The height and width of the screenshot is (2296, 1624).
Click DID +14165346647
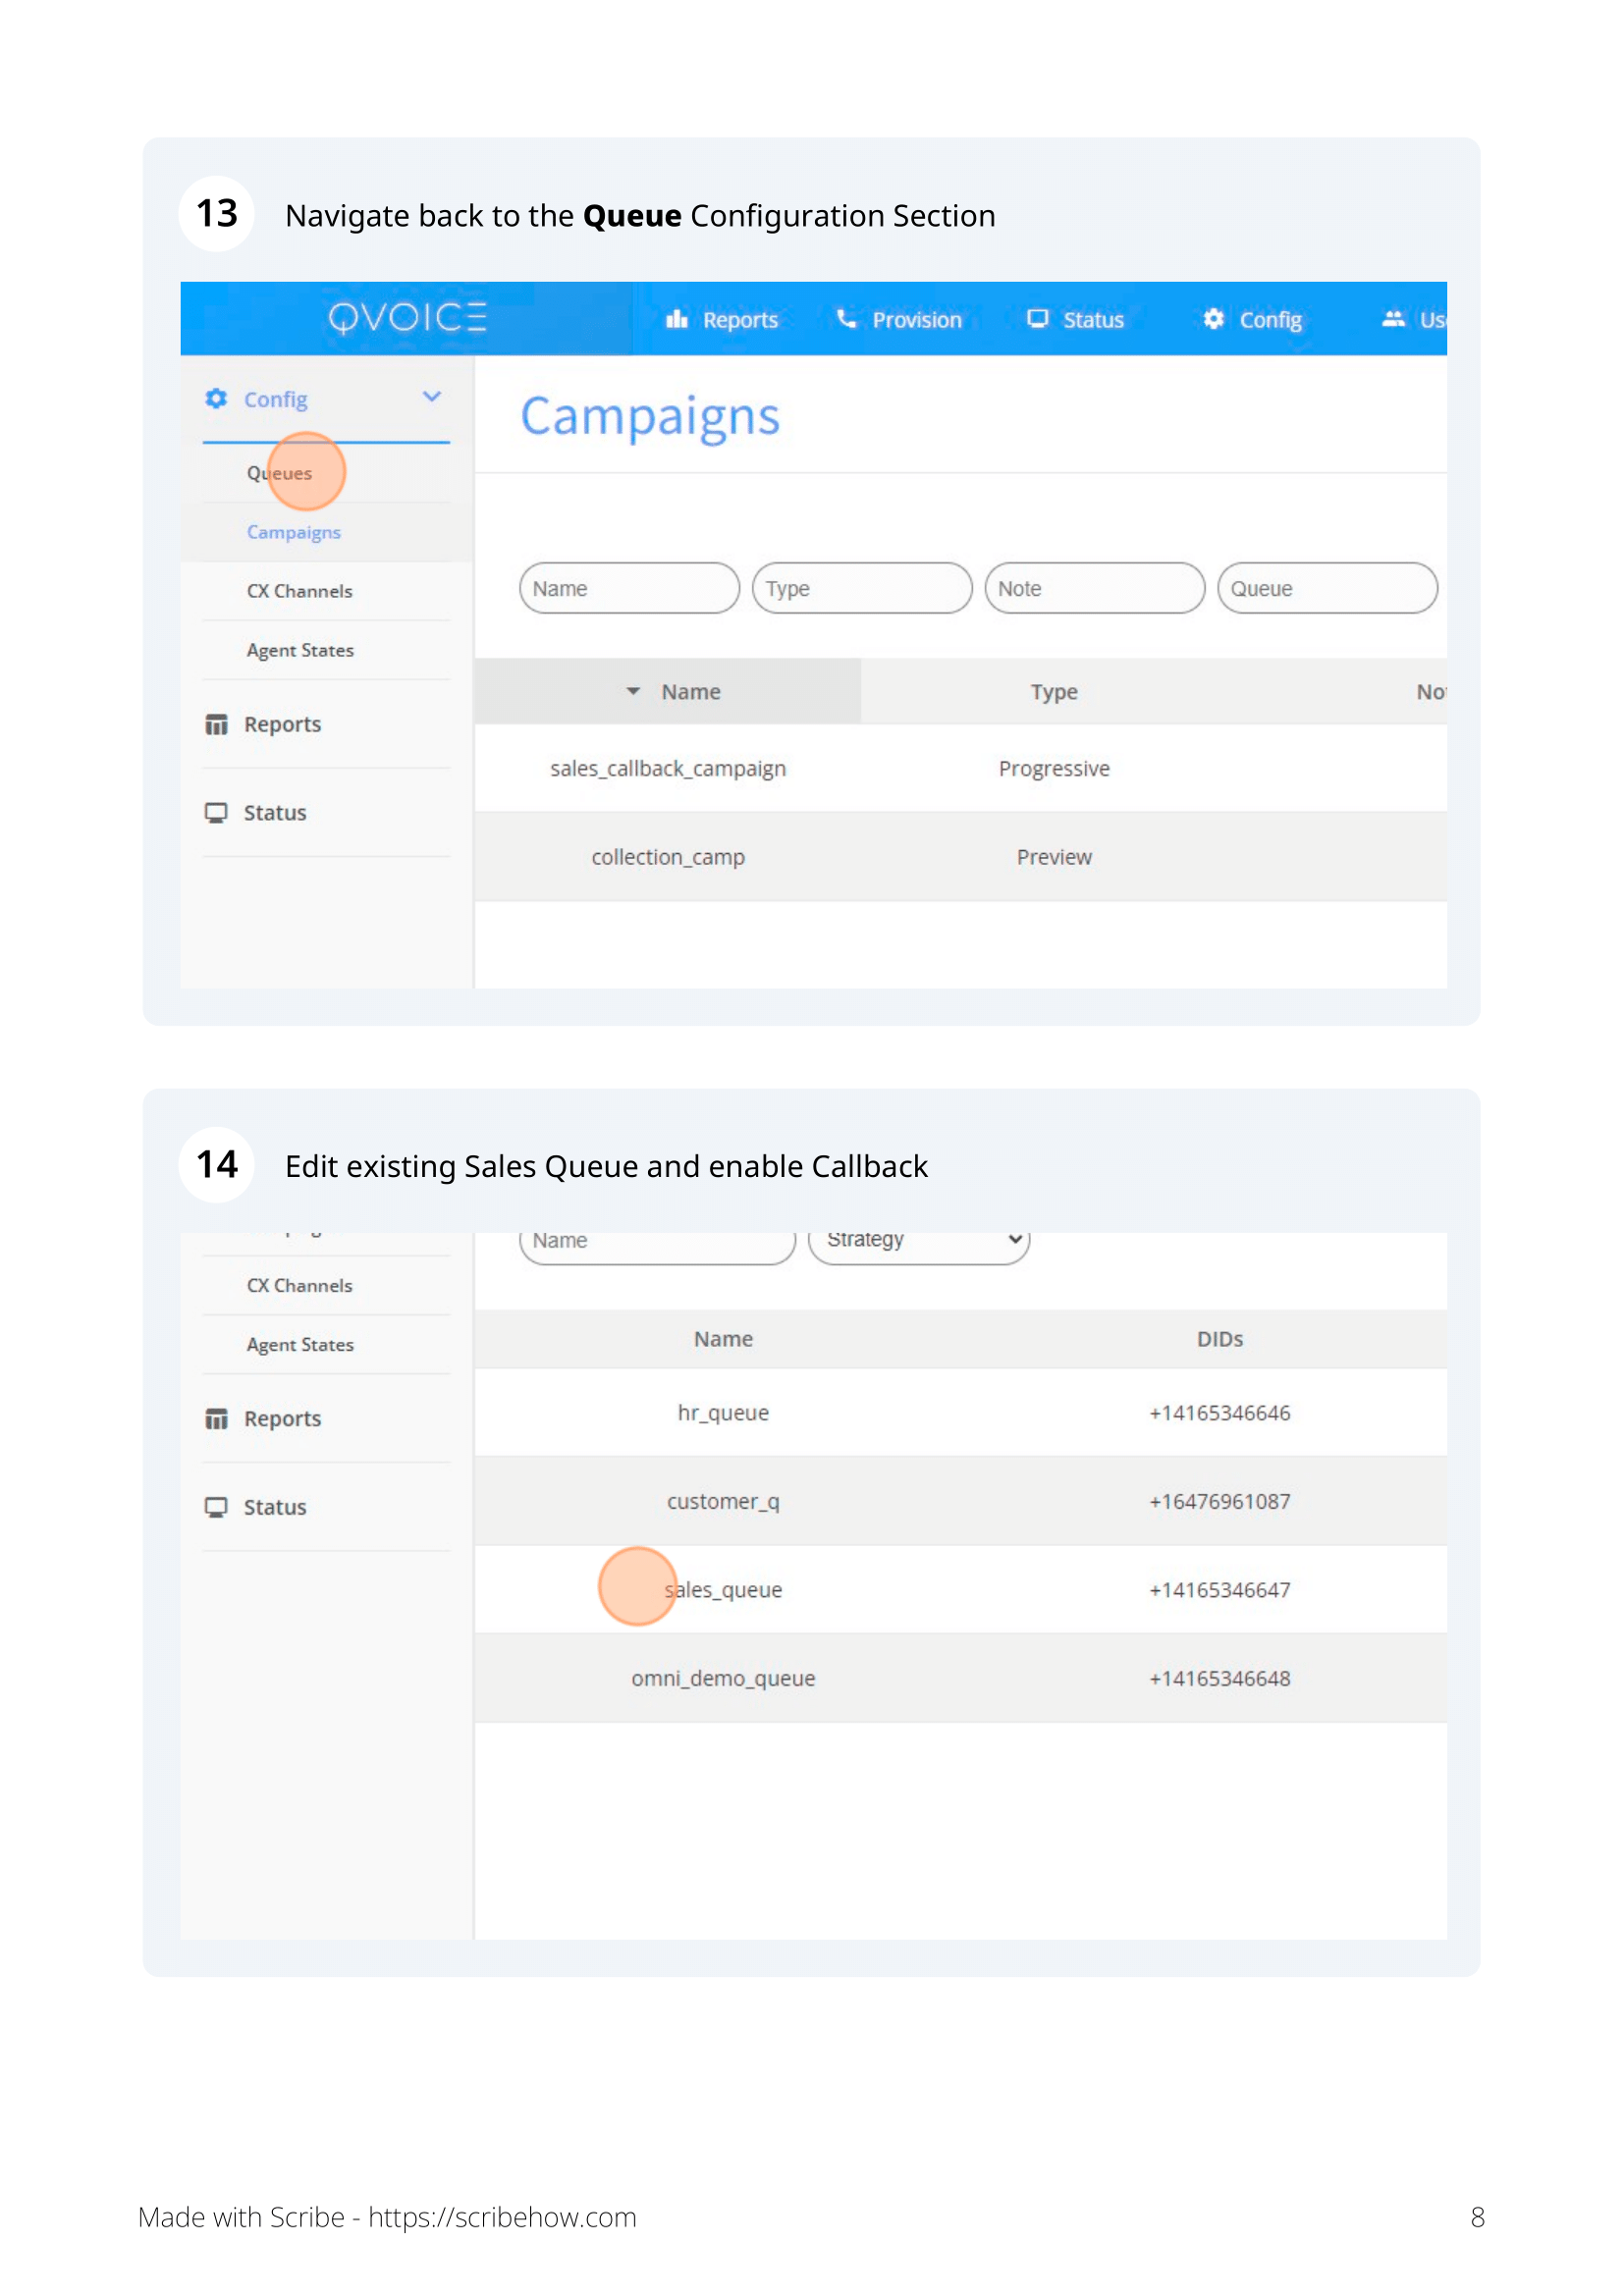tap(1220, 1590)
